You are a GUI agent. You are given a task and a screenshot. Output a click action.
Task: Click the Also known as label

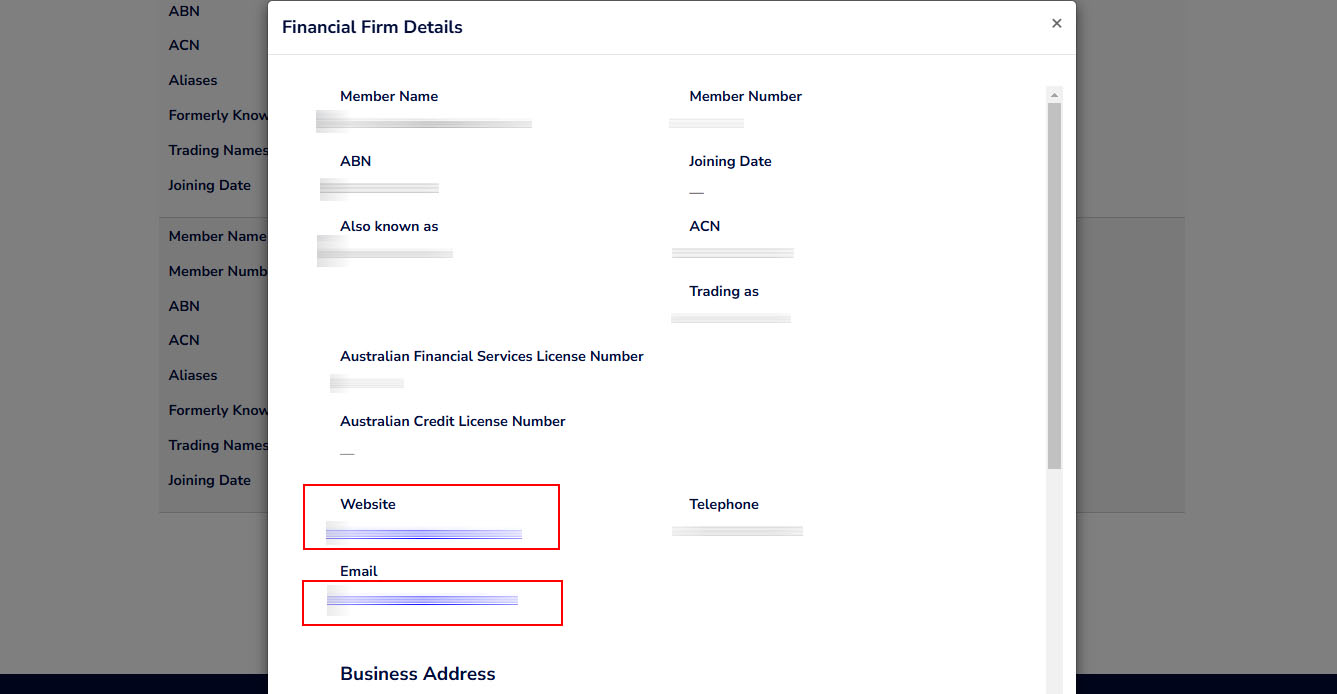(389, 226)
